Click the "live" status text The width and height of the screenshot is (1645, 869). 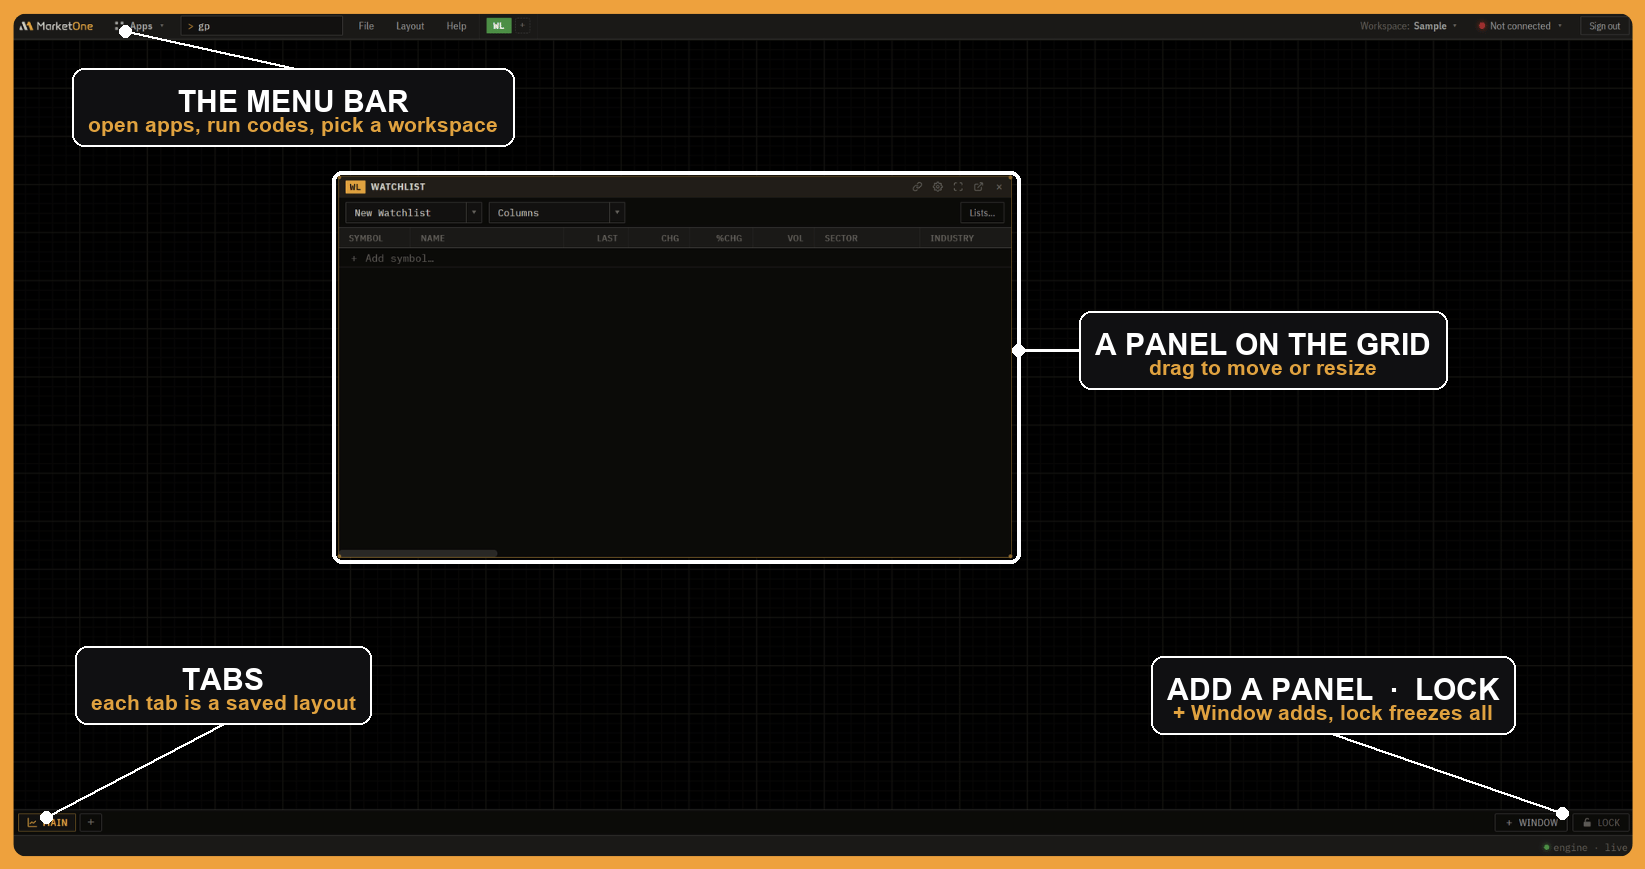[1616, 848]
